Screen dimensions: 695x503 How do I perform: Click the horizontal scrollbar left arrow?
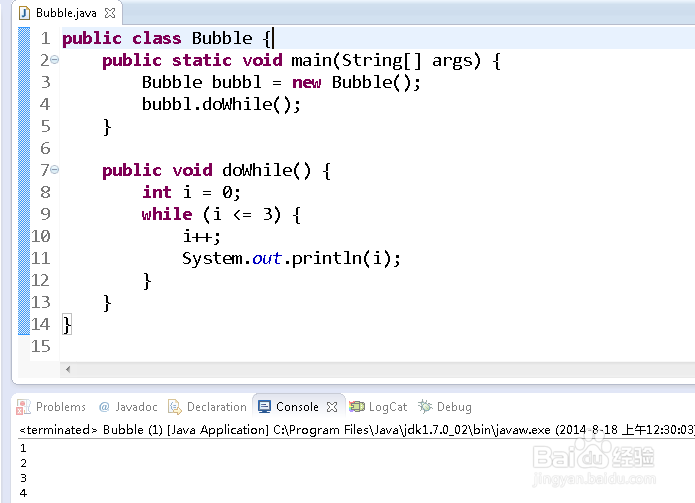(x=68, y=369)
